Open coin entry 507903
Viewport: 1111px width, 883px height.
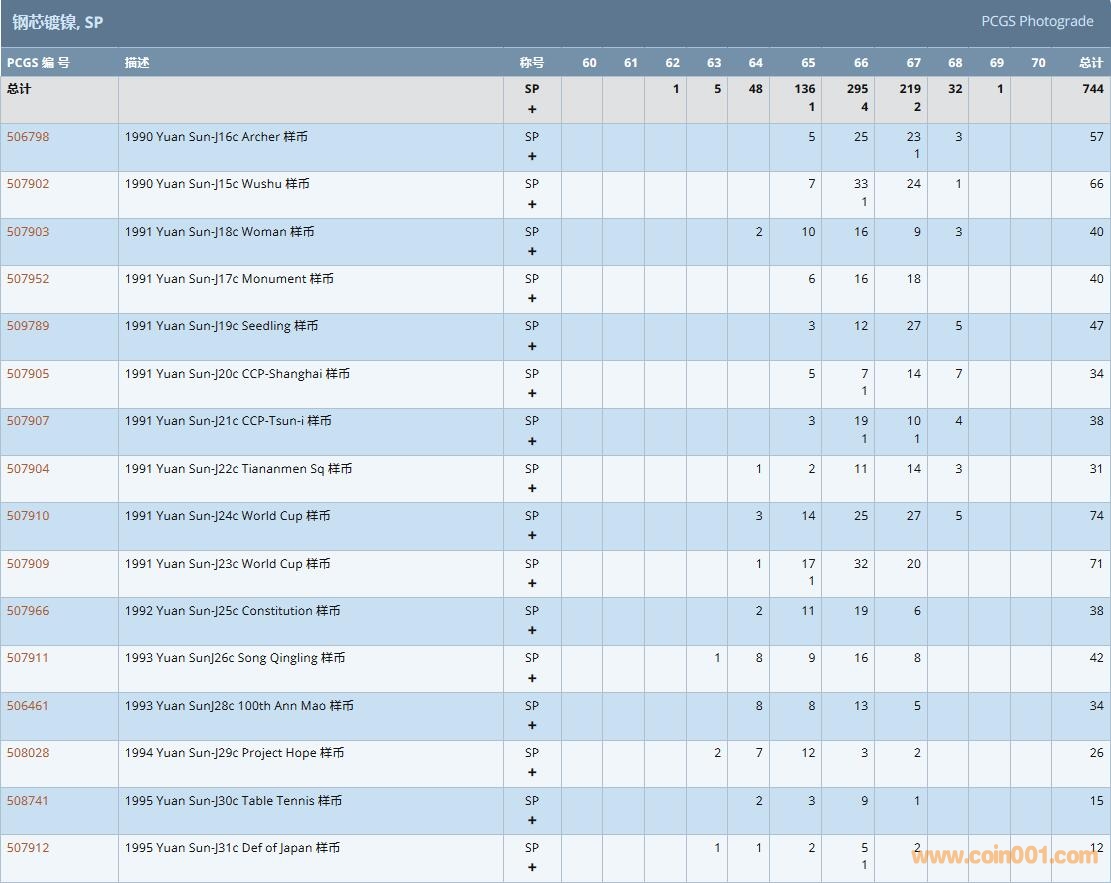tap(28, 232)
